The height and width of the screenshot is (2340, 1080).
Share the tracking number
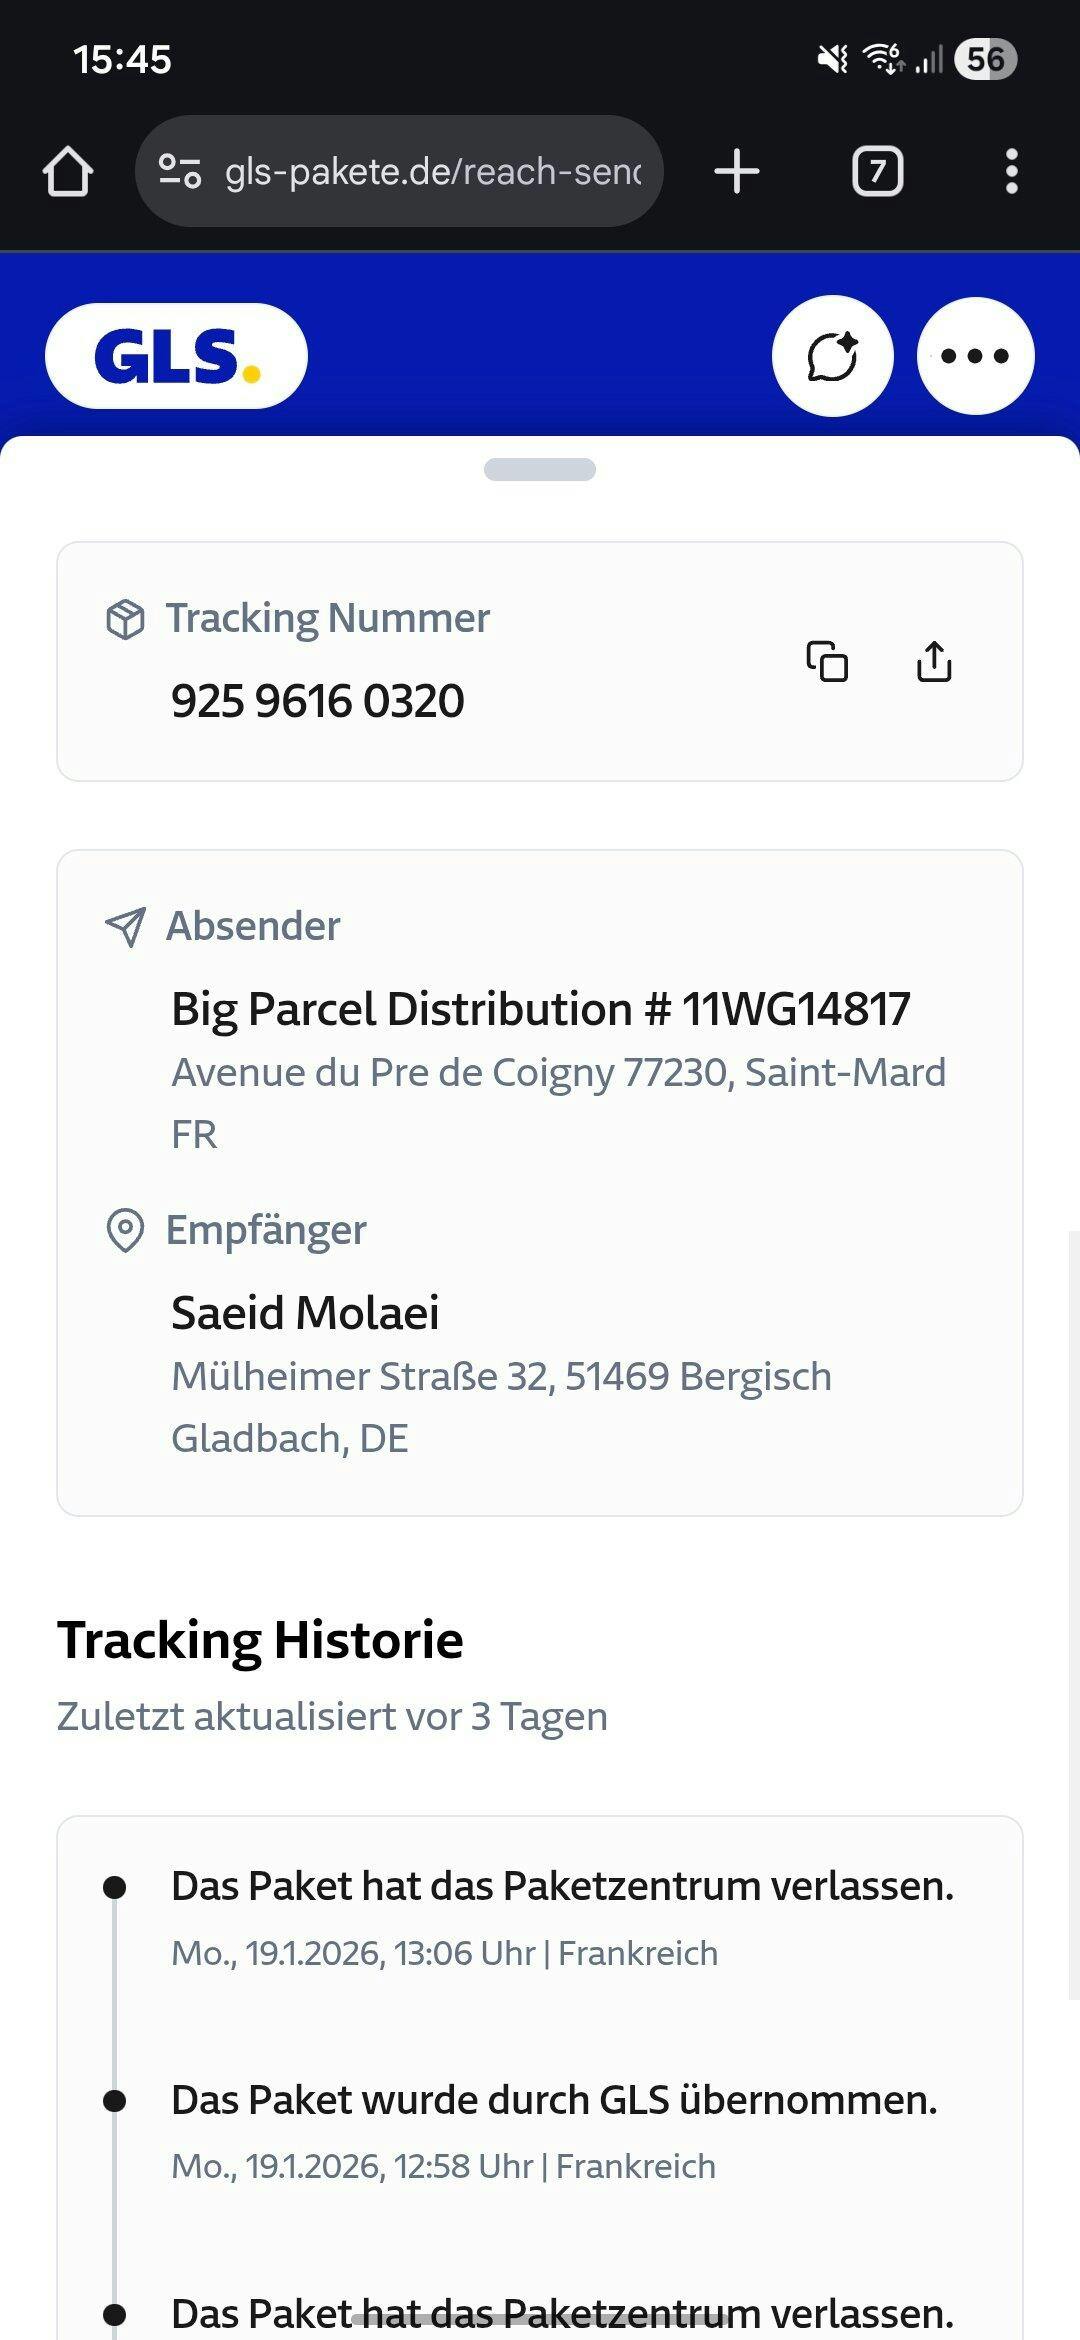[934, 661]
